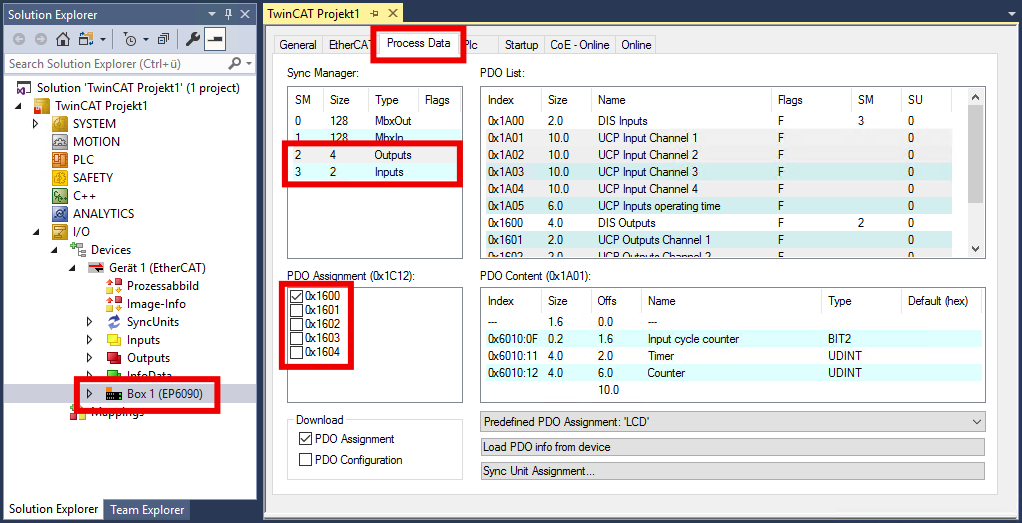Click the Sync Unit Assignment button
The image size is (1022, 523).
pyautogui.click(x=732, y=471)
